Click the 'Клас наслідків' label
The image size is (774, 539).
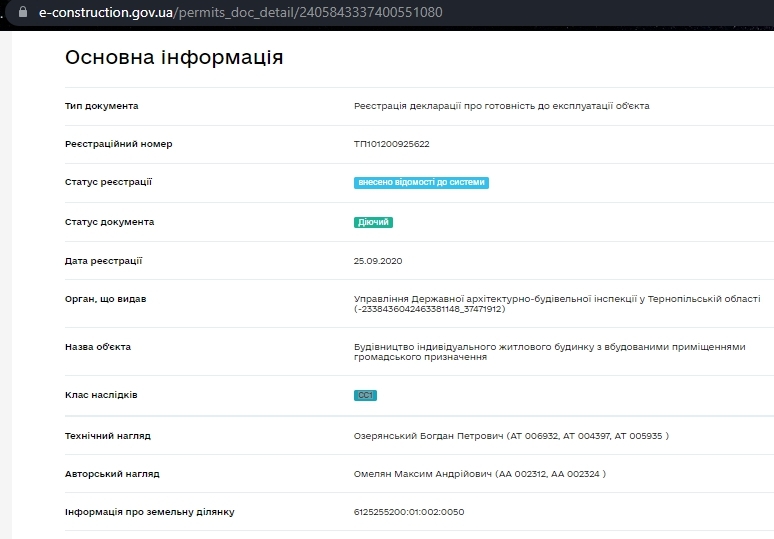[101, 395]
